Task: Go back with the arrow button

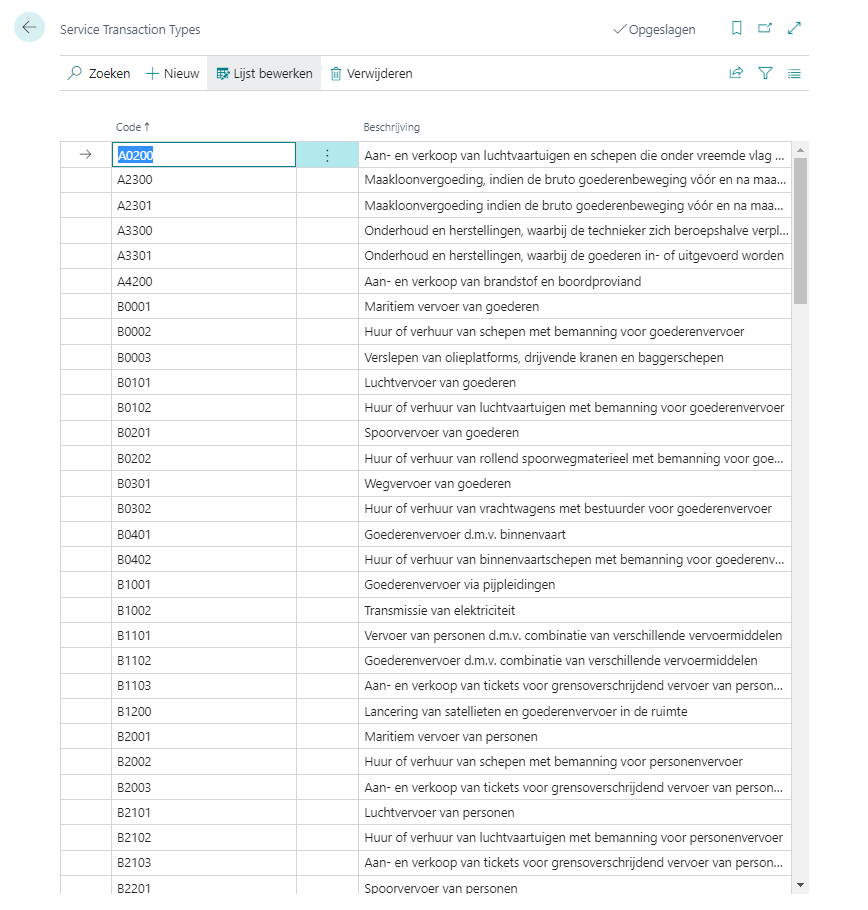Action: [x=29, y=27]
